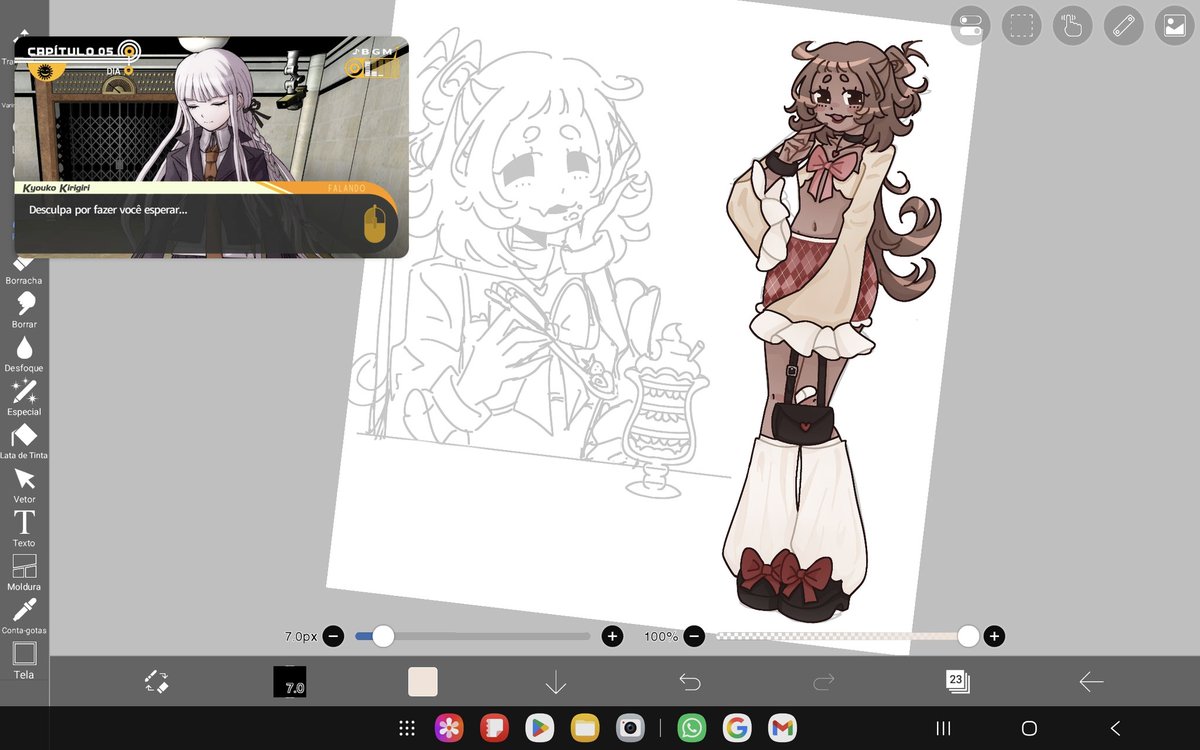This screenshot has width=1200, height=750.
Task: Increase brush size with plus button
Action: pyautogui.click(x=612, y=636)
